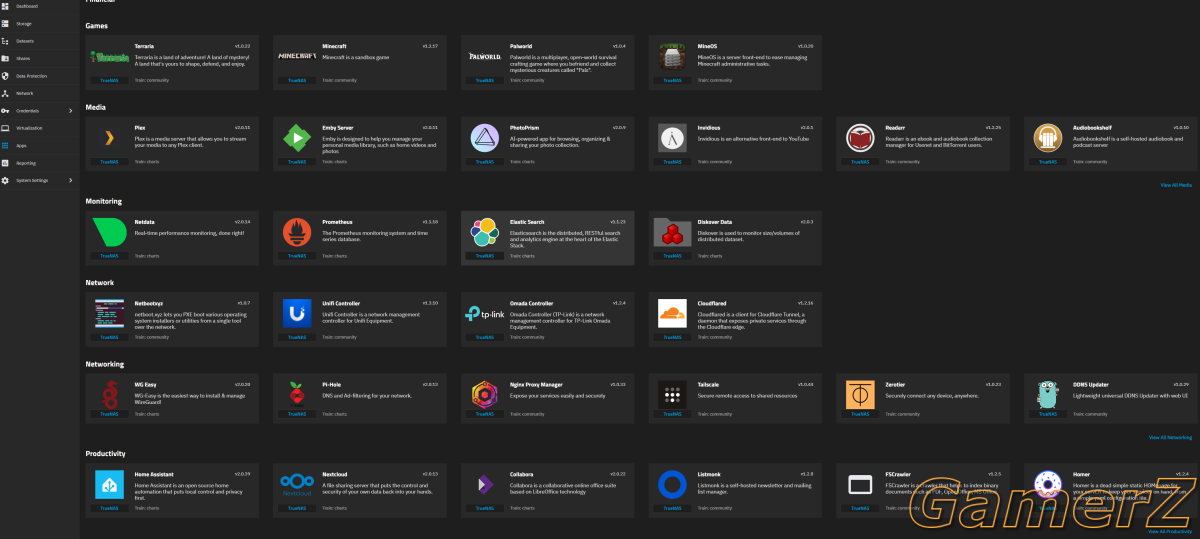Click the Nextcloud app title
The image size is (1200, 539).
click(333, 473)
